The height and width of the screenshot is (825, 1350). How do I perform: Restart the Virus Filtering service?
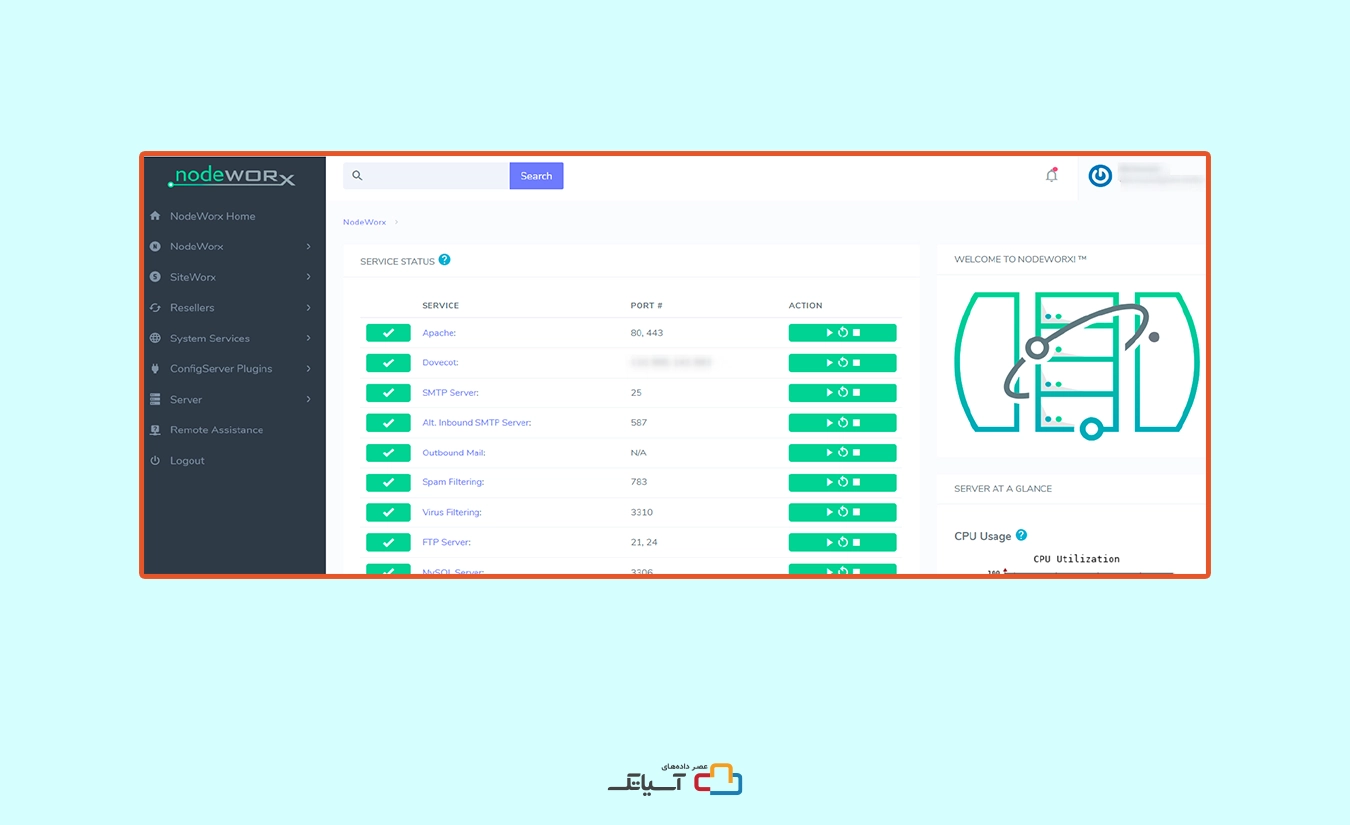pyautogui.click(x=843, y=512)
